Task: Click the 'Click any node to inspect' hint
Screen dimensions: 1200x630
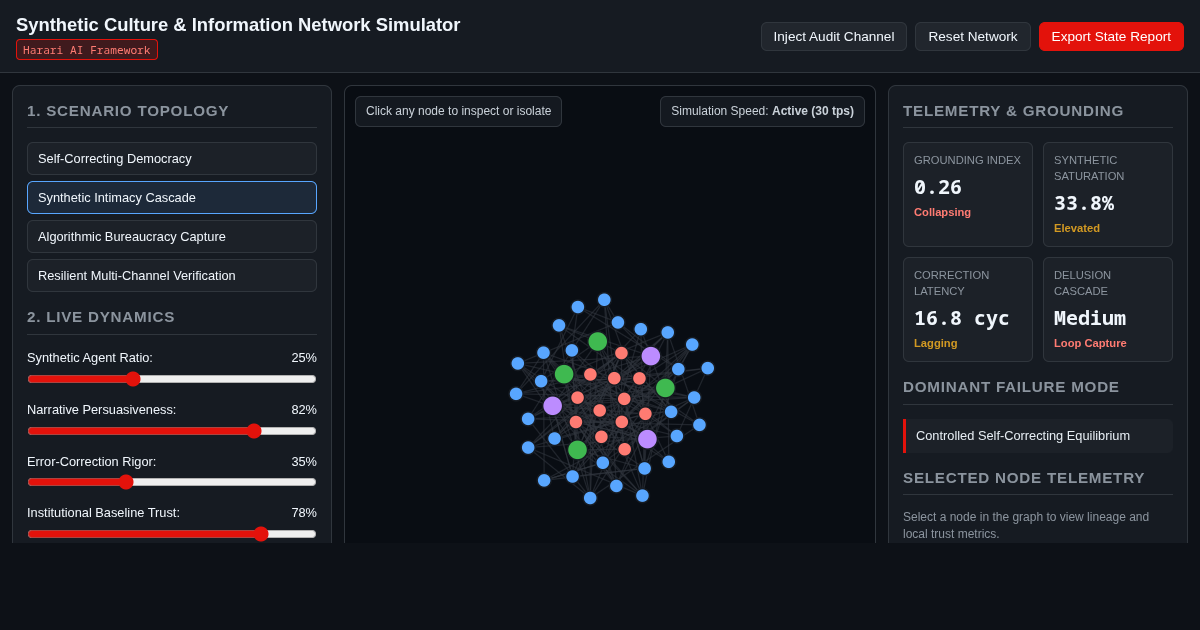Action: (458, 111)
